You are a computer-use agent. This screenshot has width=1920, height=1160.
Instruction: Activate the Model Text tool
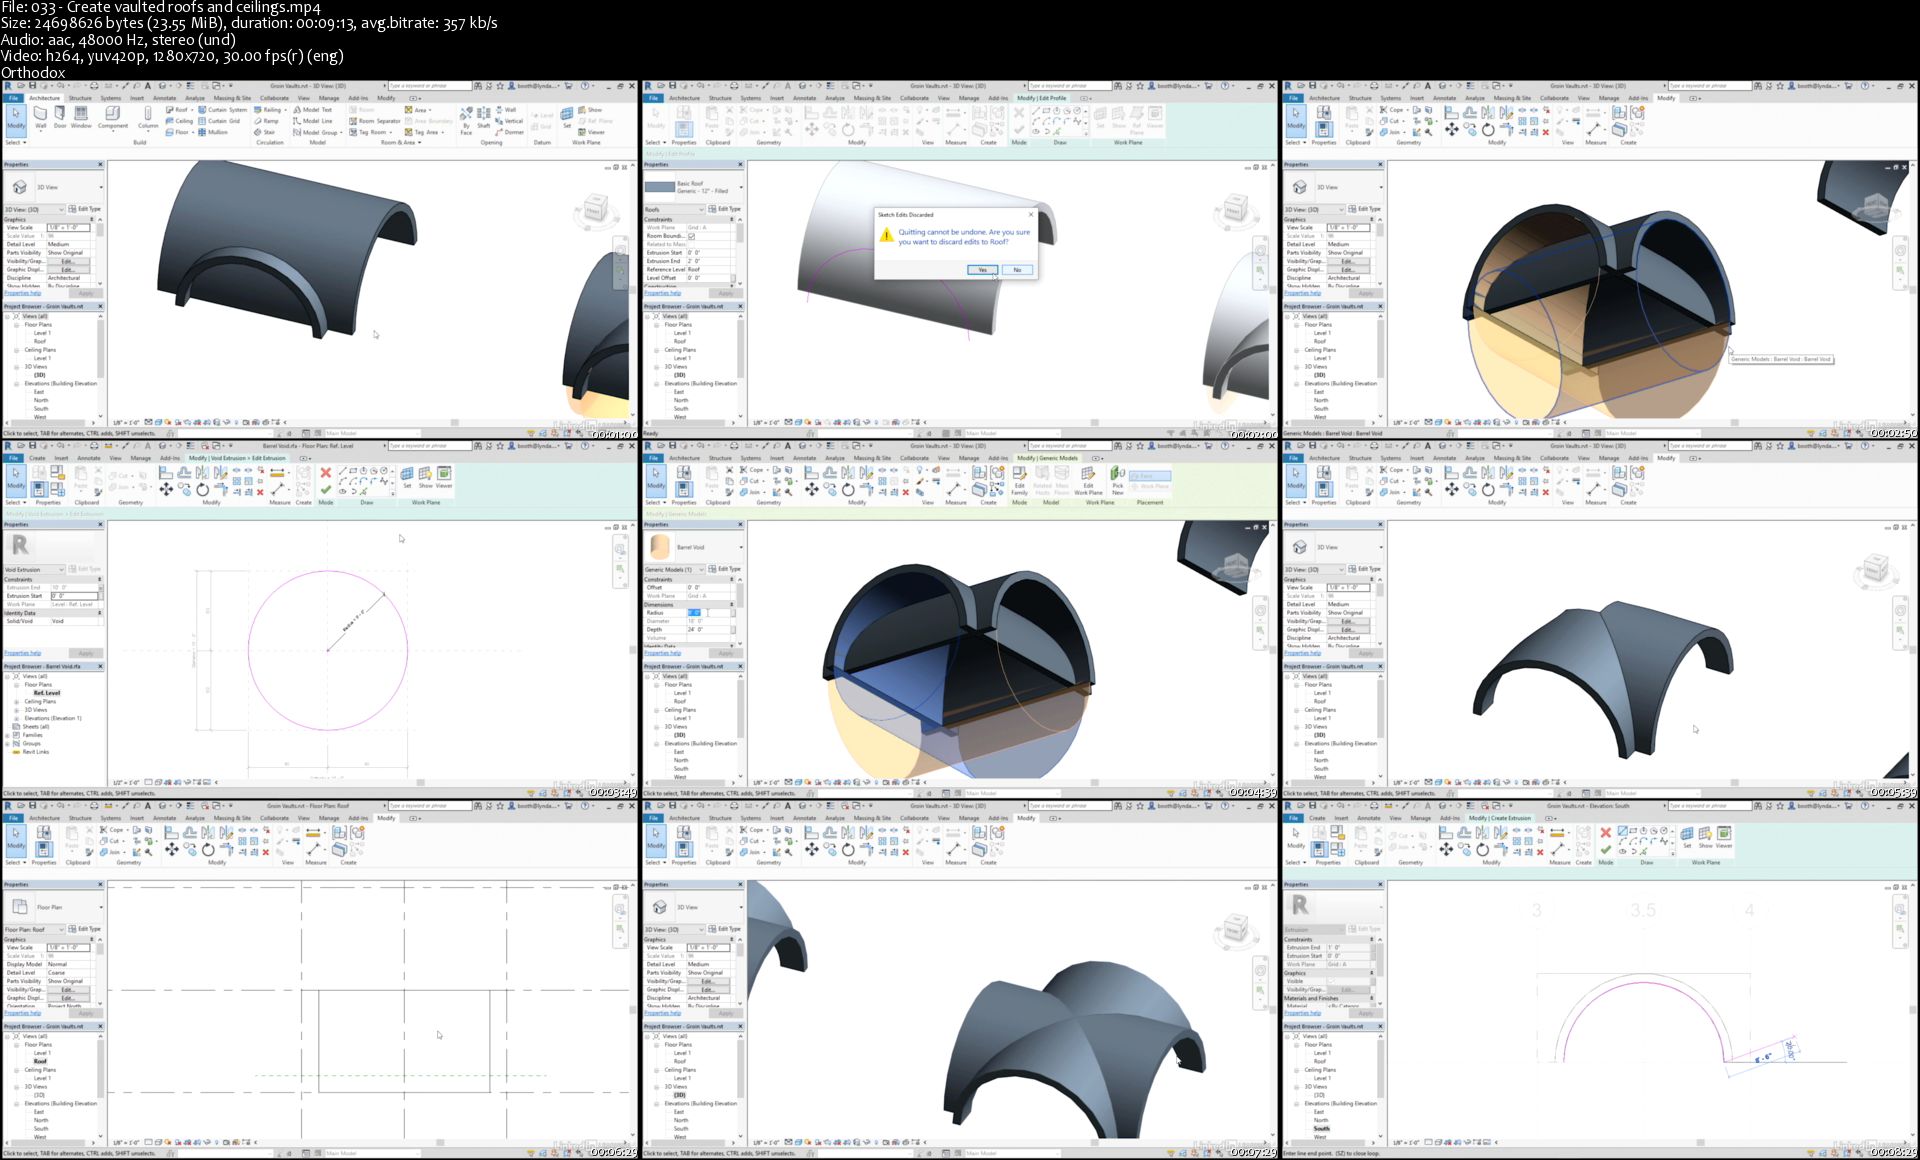(x=313, y=110)
